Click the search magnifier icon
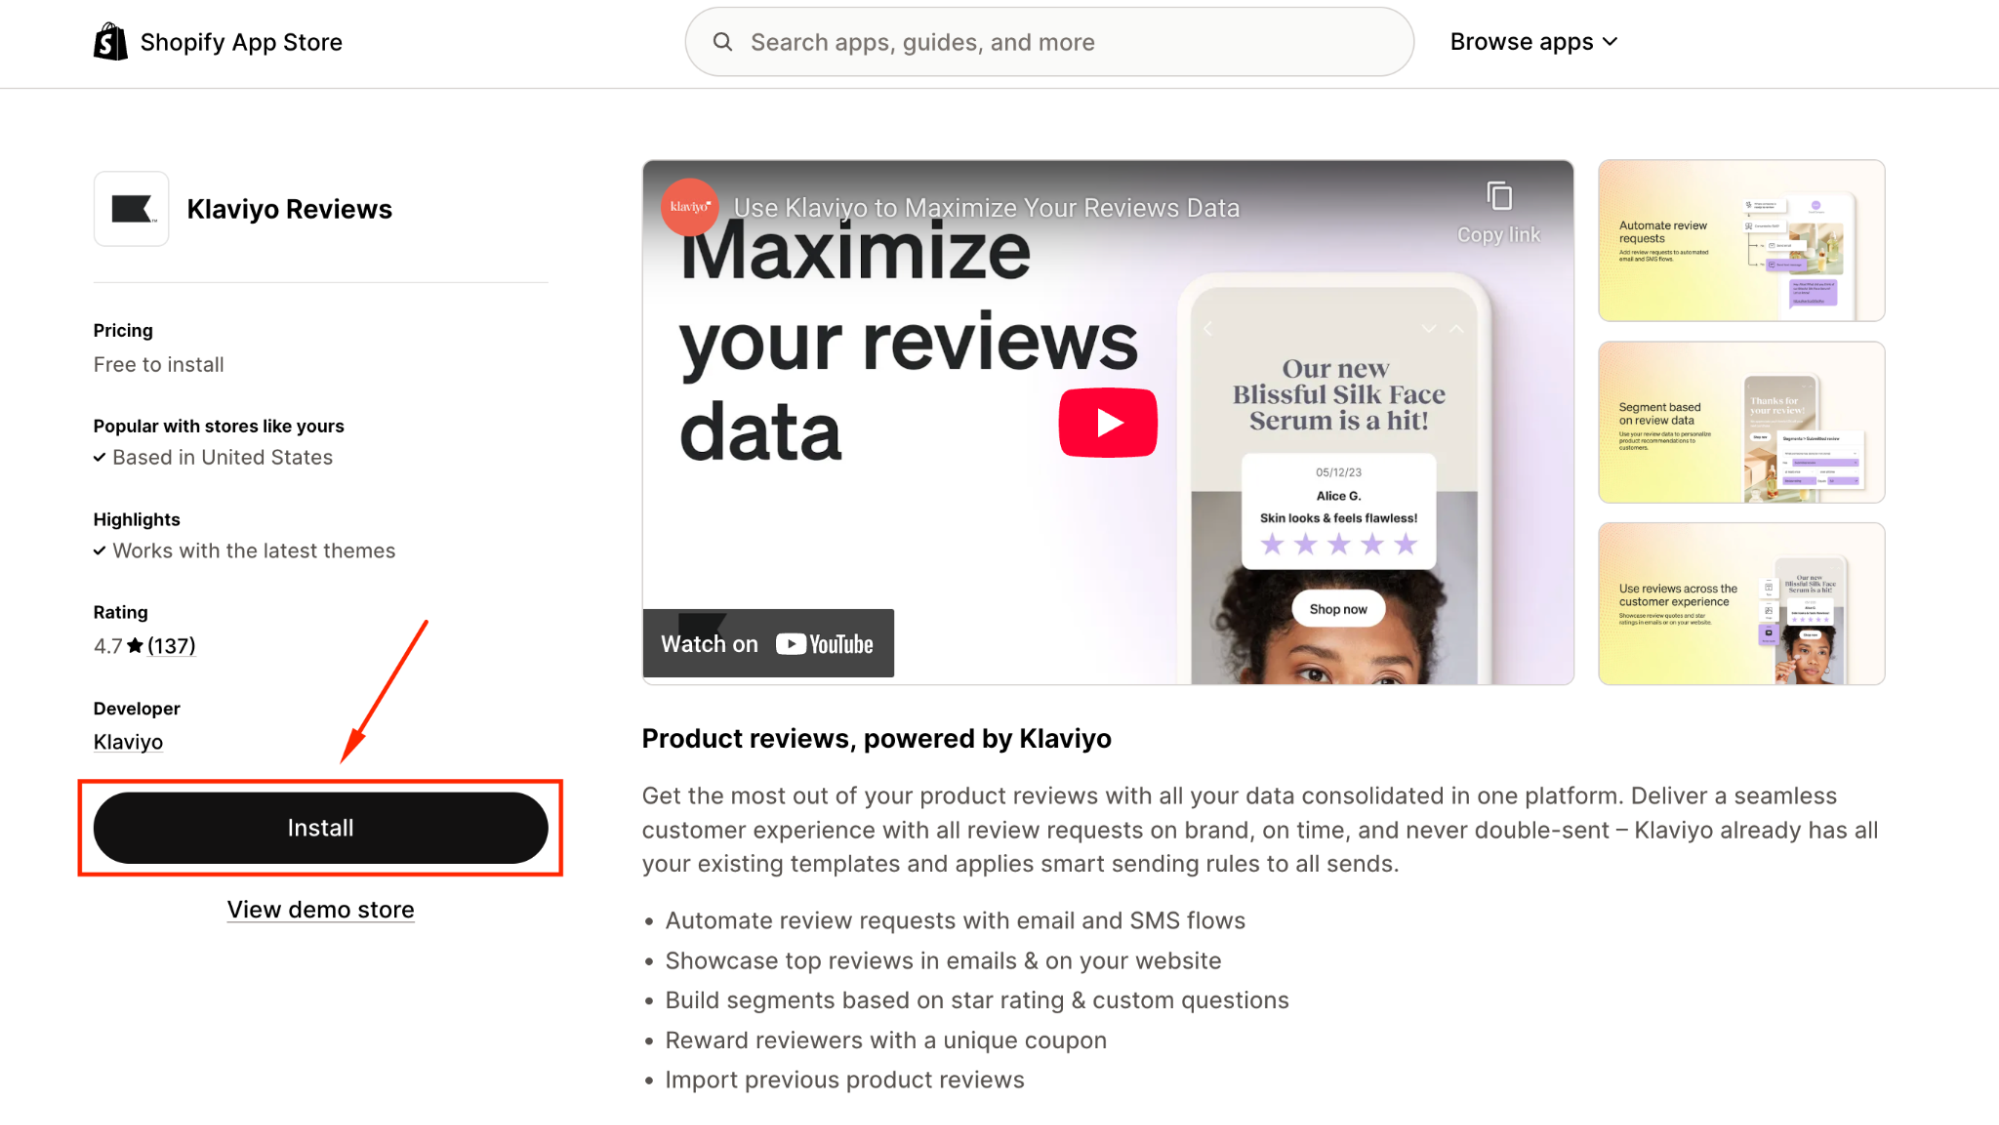This screenshot has width=1999, height=1125. pyautogui.click(x=722, y=42)
